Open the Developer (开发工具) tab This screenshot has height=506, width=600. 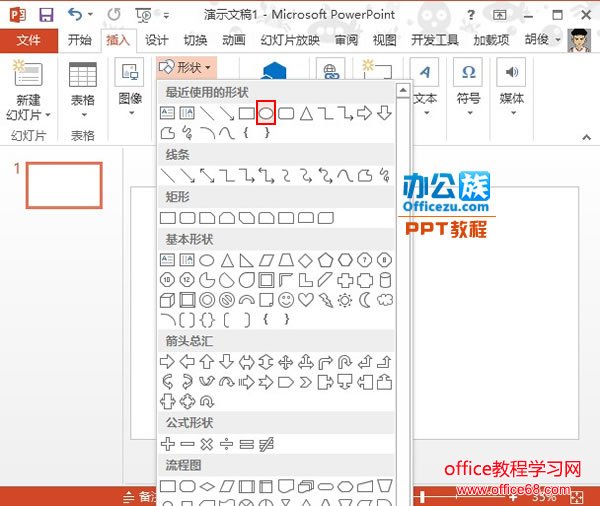point(435,40)
